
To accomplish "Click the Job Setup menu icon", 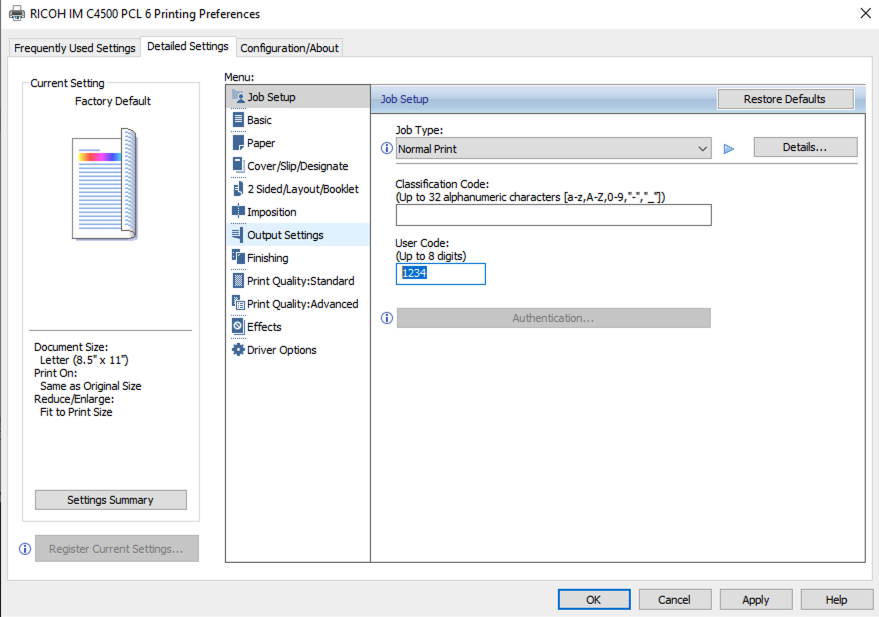I will click(x=238, y=96).
